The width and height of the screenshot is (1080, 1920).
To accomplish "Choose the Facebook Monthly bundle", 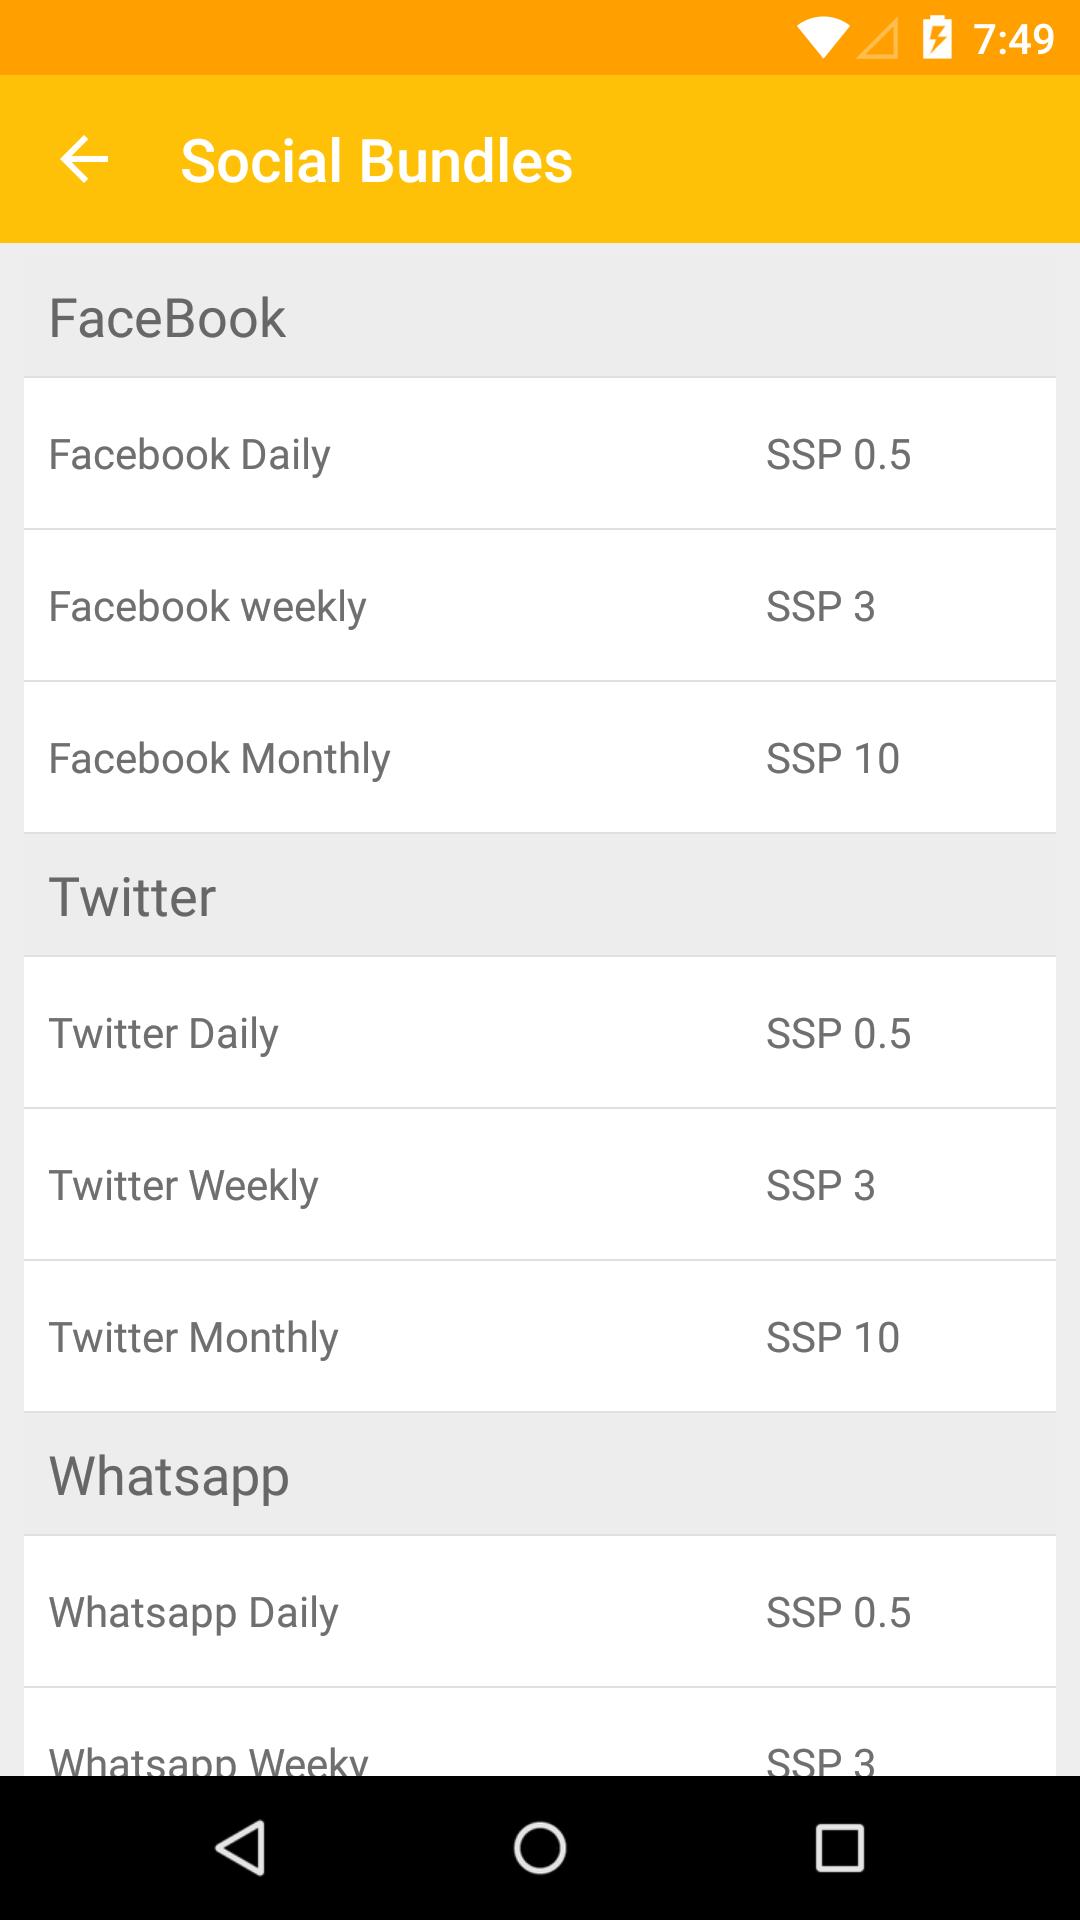I will pyautogui.click(x=540, y=758).
